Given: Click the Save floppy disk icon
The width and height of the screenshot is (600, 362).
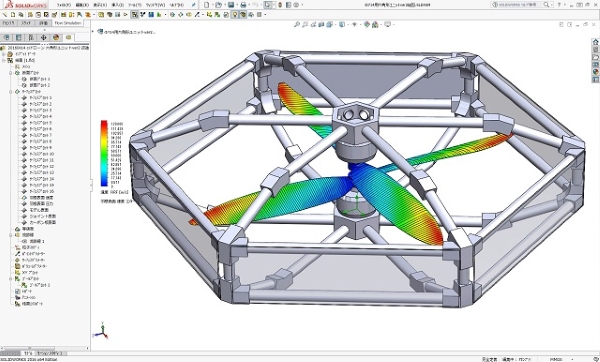Looking at the screenshot, I should (231, 5).
